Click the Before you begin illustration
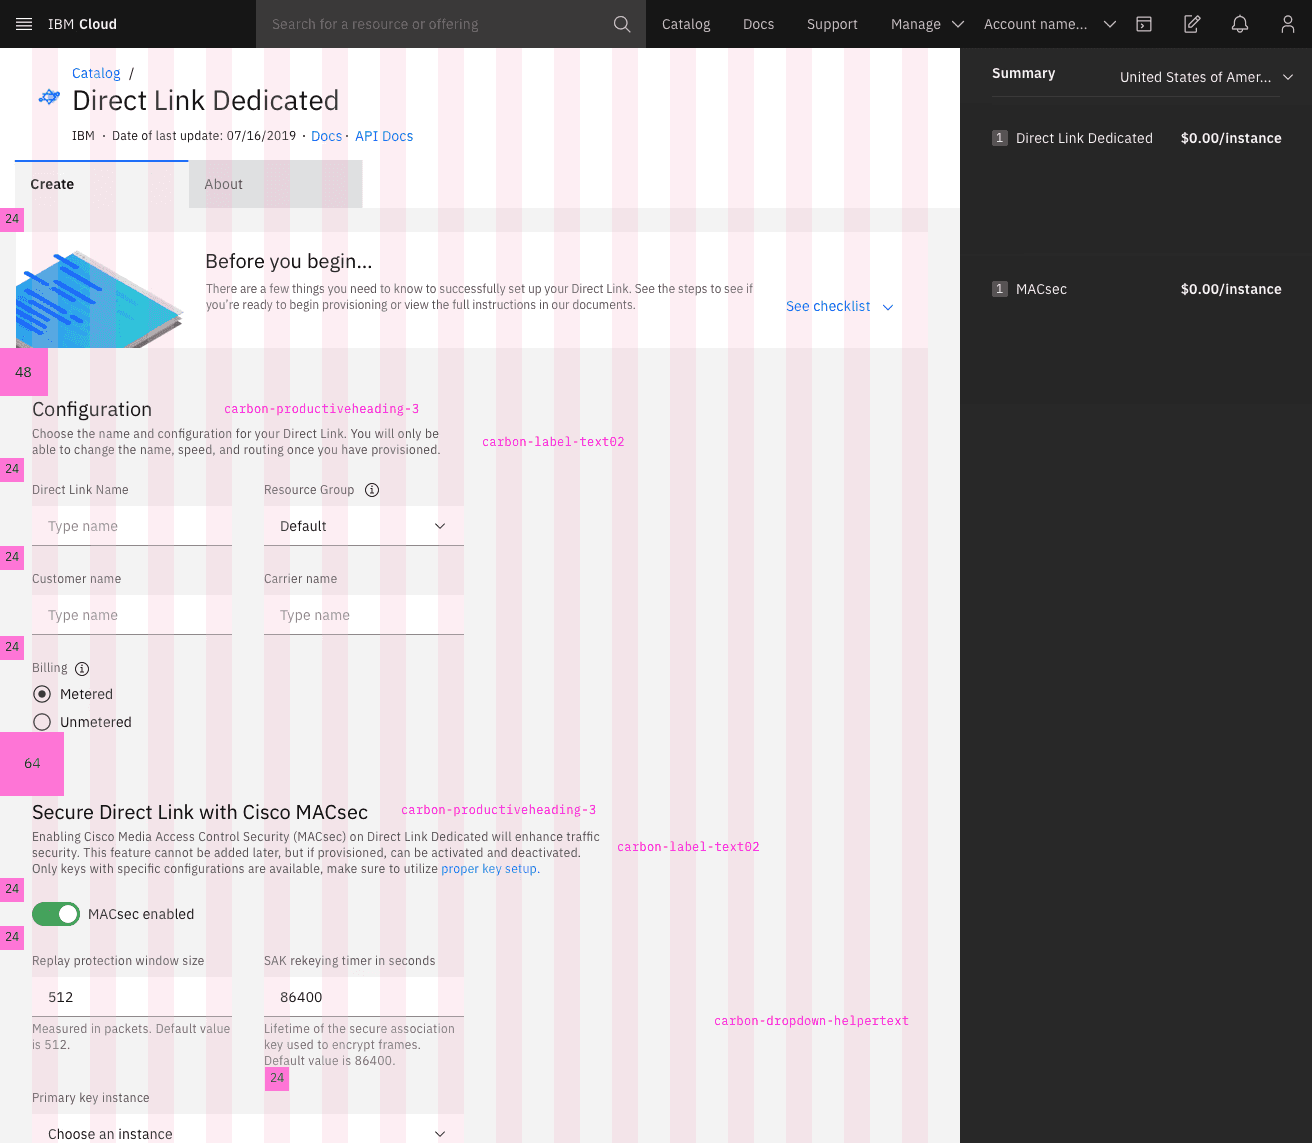Screen dimensions: 1312x1143 (100, 299)
